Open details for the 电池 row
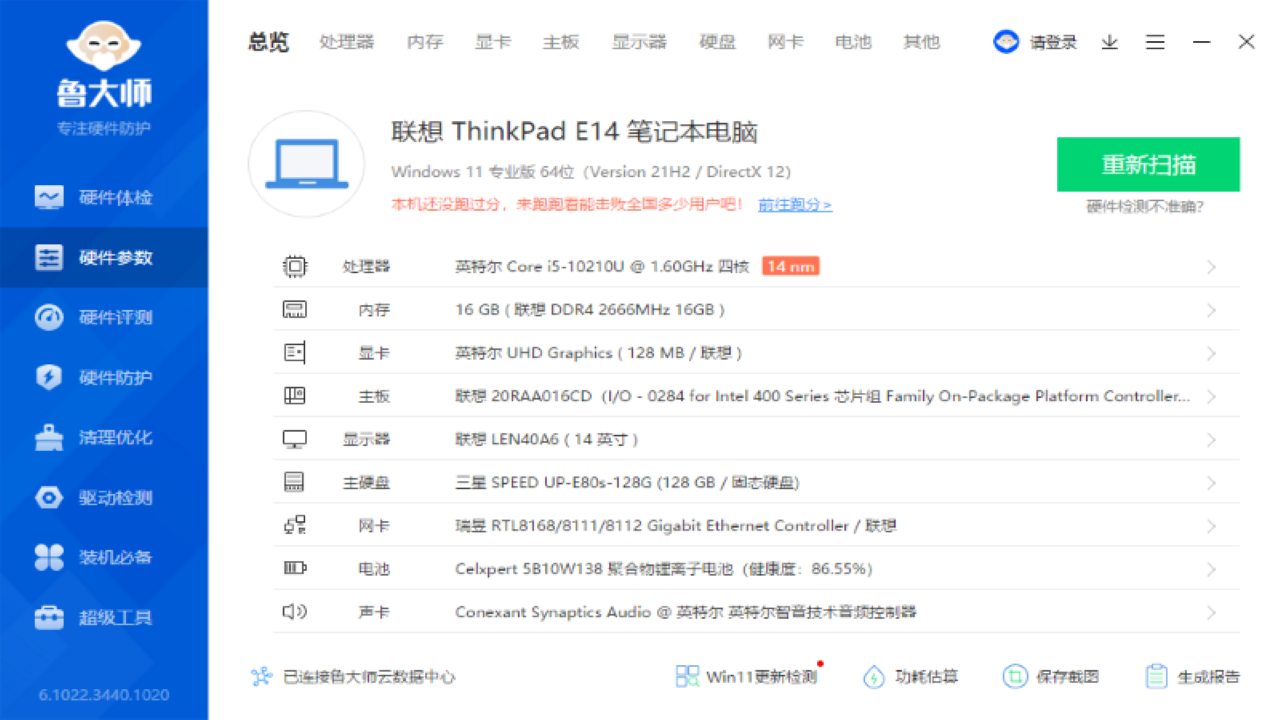 1211,568
